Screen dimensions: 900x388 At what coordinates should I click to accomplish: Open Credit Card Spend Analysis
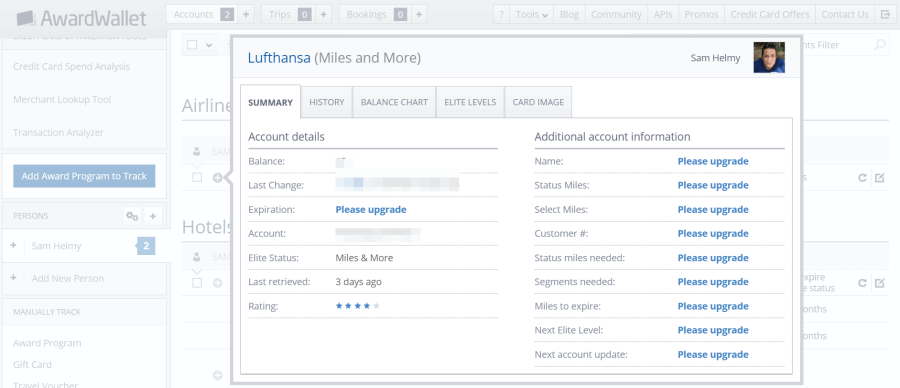pyautogui.click(x=72, y=67)
